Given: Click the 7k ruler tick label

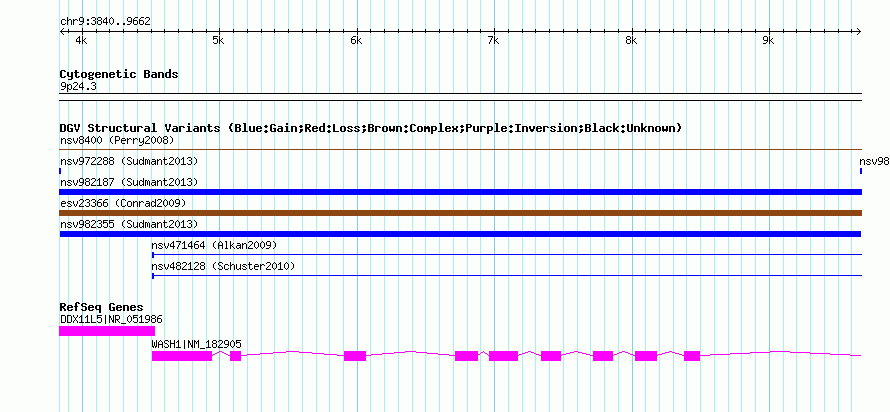Looking at the screenshot, I should 493,40.
